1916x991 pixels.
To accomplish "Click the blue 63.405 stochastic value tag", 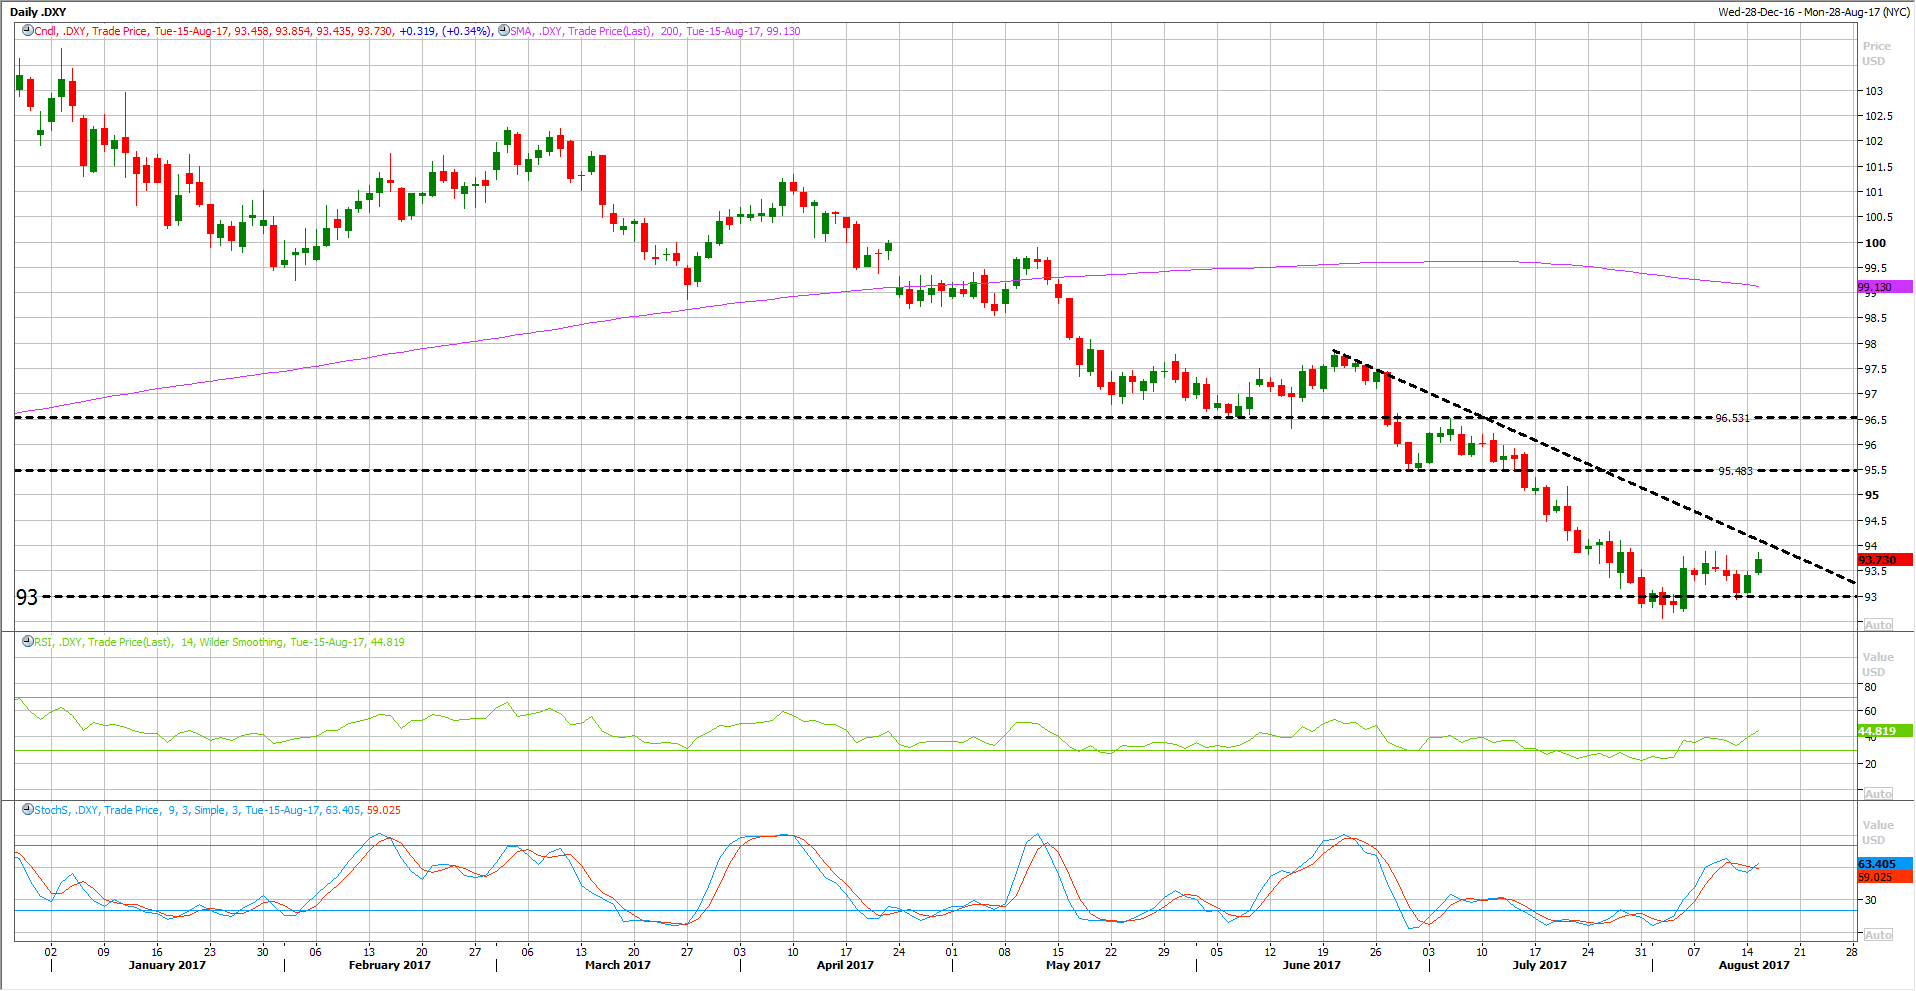I will click(1884, 864).
